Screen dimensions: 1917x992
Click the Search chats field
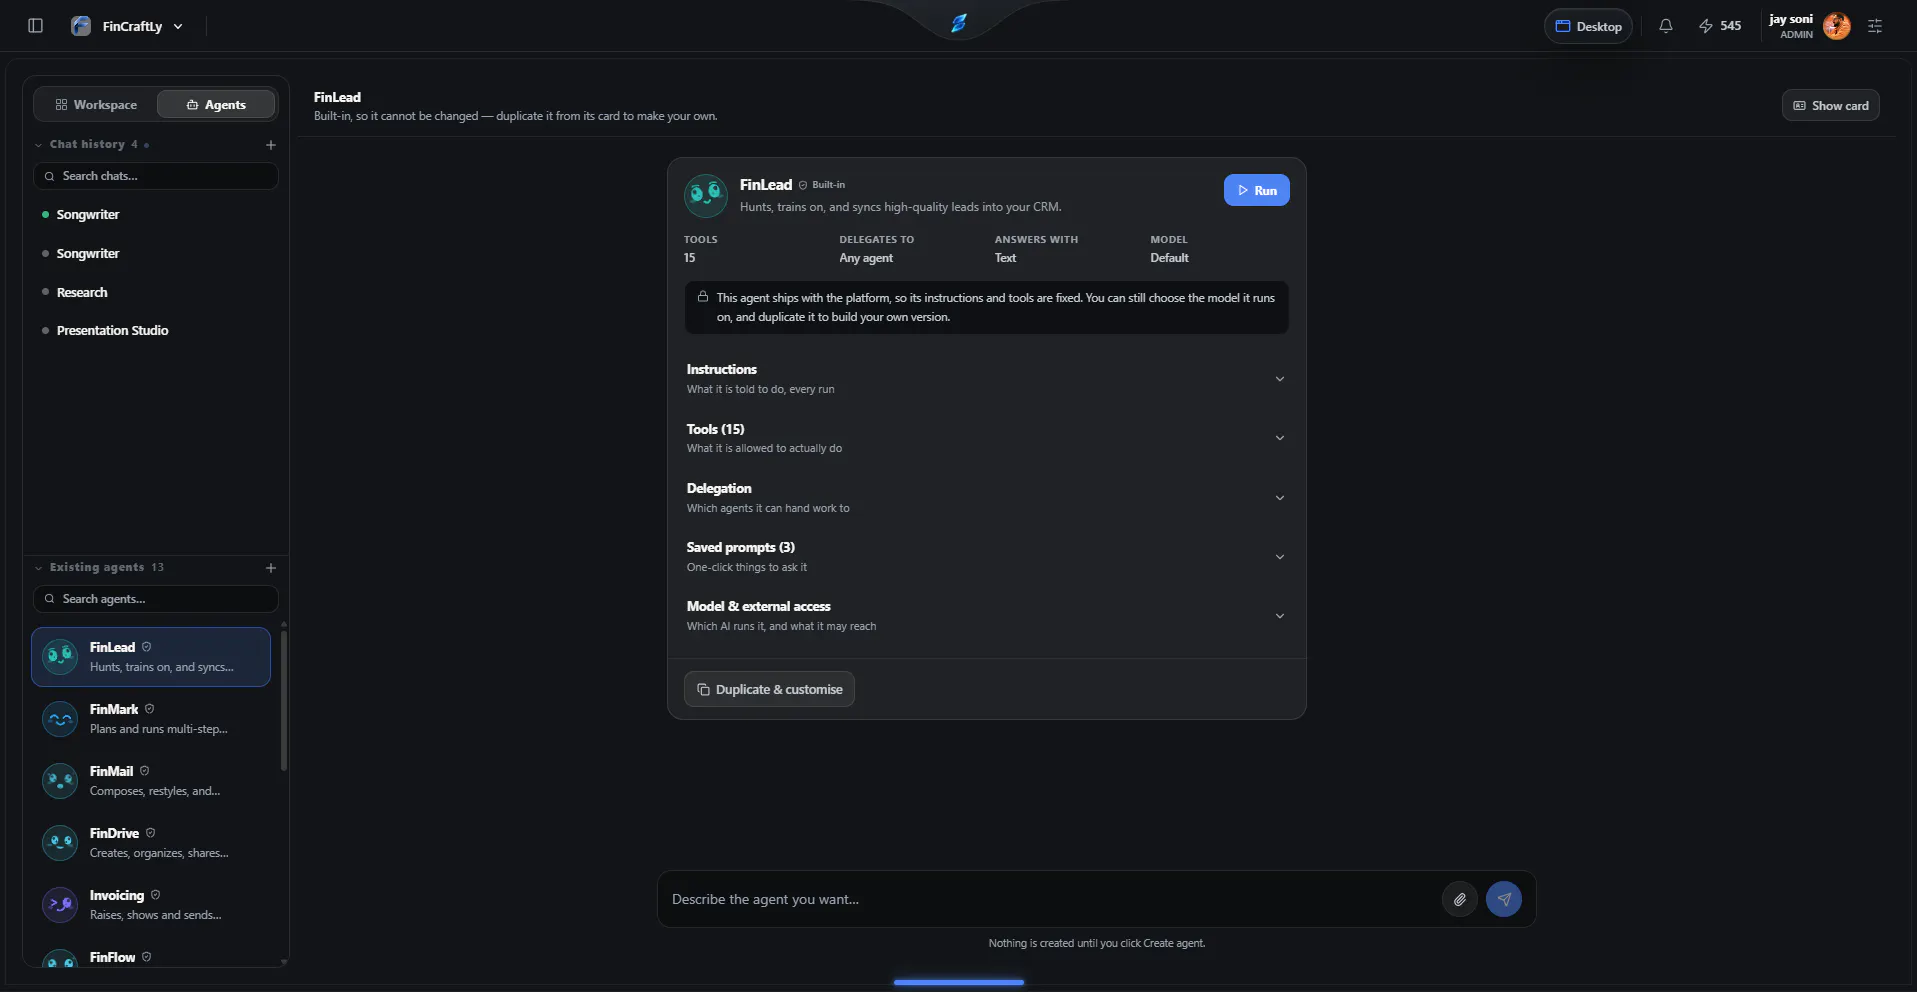pos(156,176)
